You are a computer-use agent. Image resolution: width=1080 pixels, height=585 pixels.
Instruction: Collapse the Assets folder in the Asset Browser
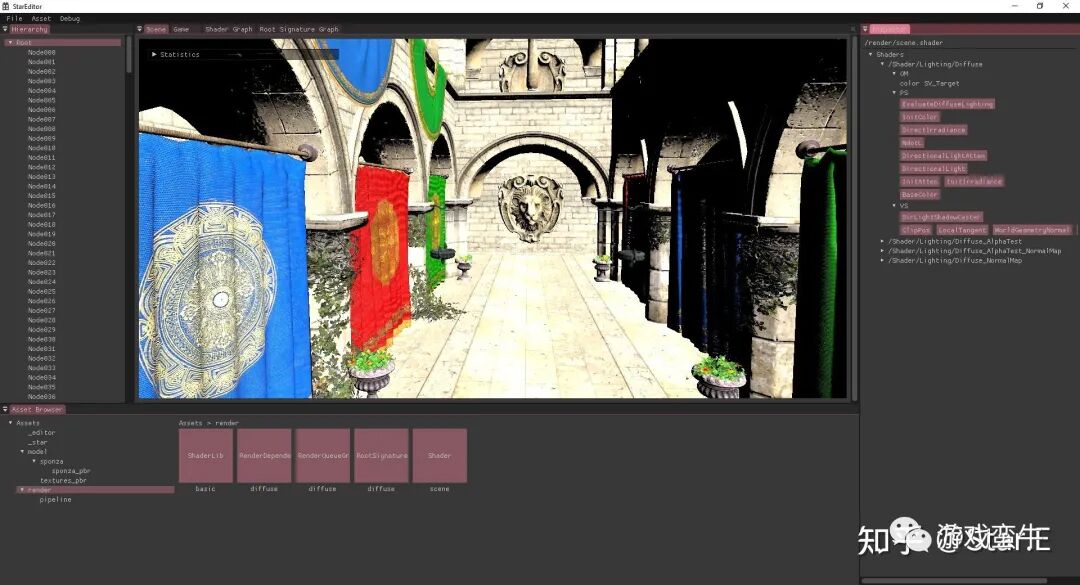point(10,422)
